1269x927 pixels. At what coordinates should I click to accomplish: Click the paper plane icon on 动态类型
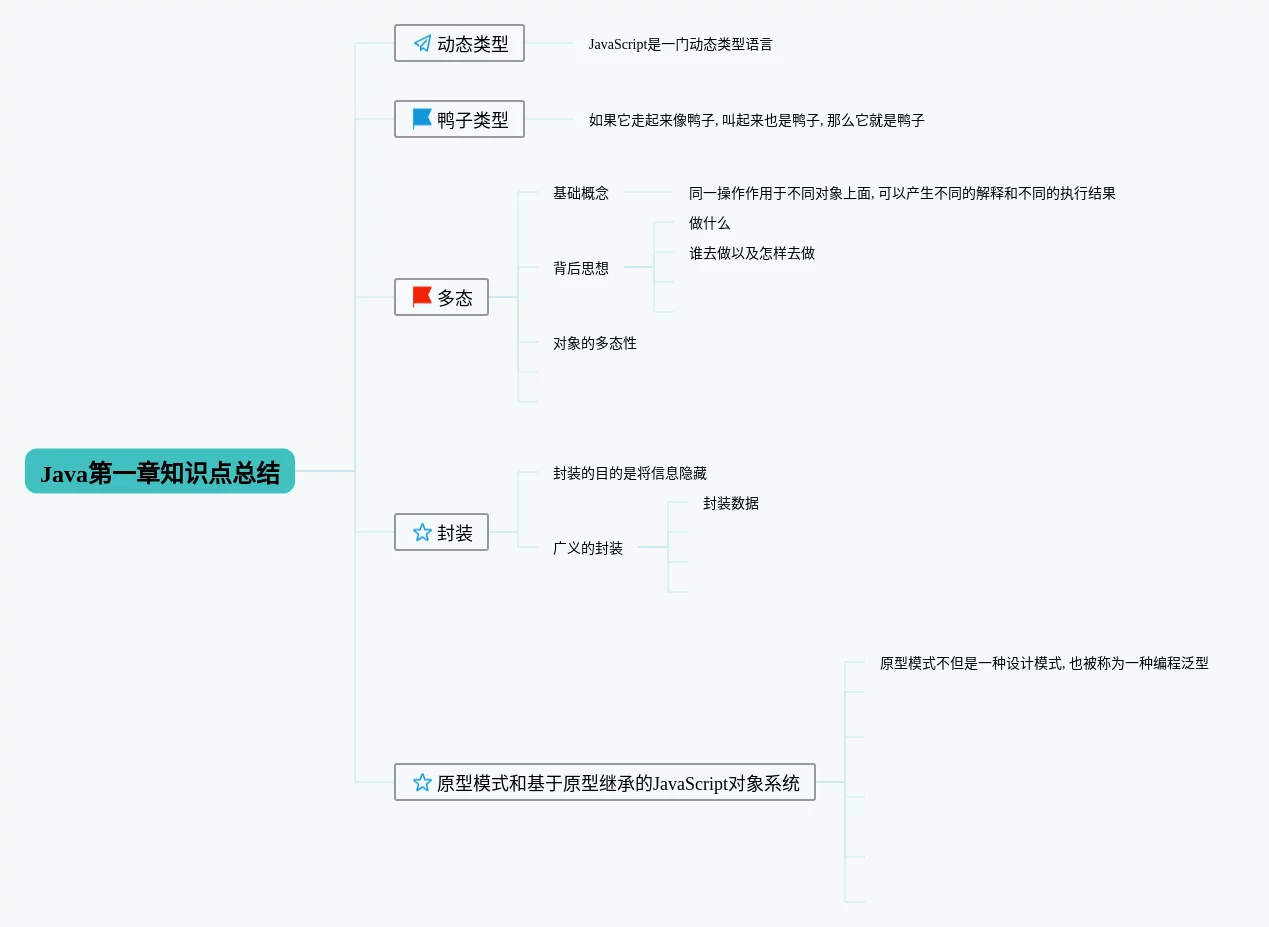(x=422, y=44)
